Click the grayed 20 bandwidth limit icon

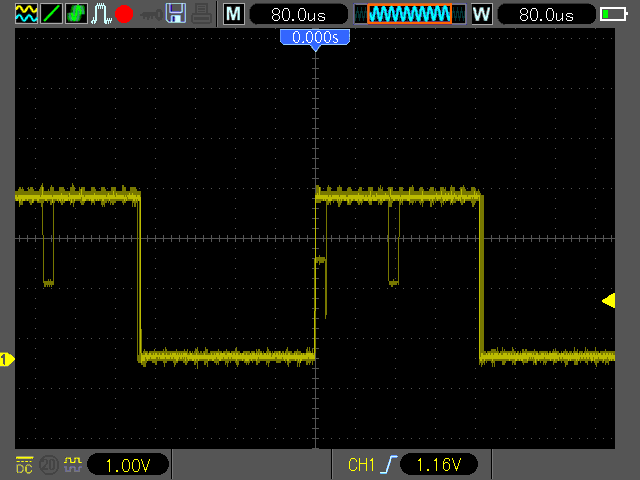[49, 465]
